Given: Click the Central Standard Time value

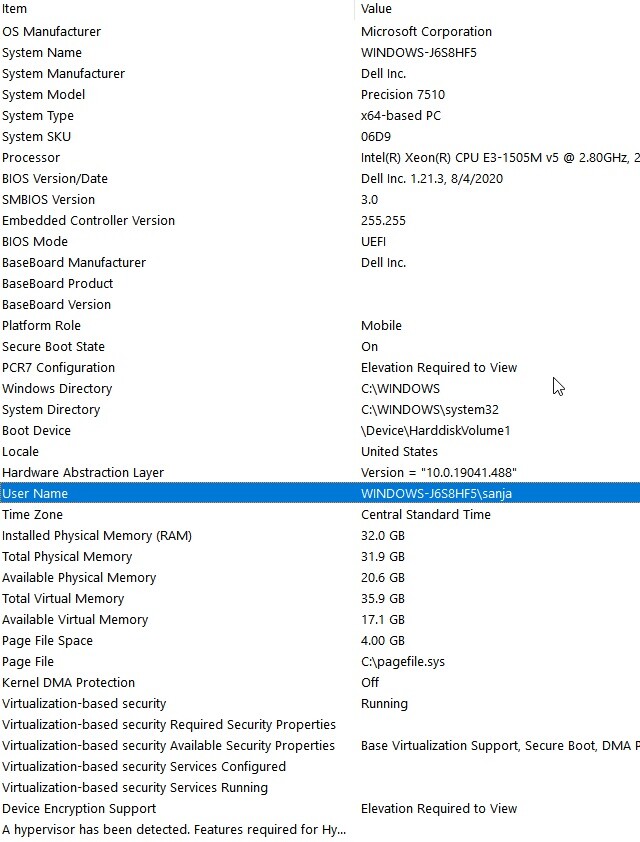Looking at the screenshot, I should click(426, 514).
